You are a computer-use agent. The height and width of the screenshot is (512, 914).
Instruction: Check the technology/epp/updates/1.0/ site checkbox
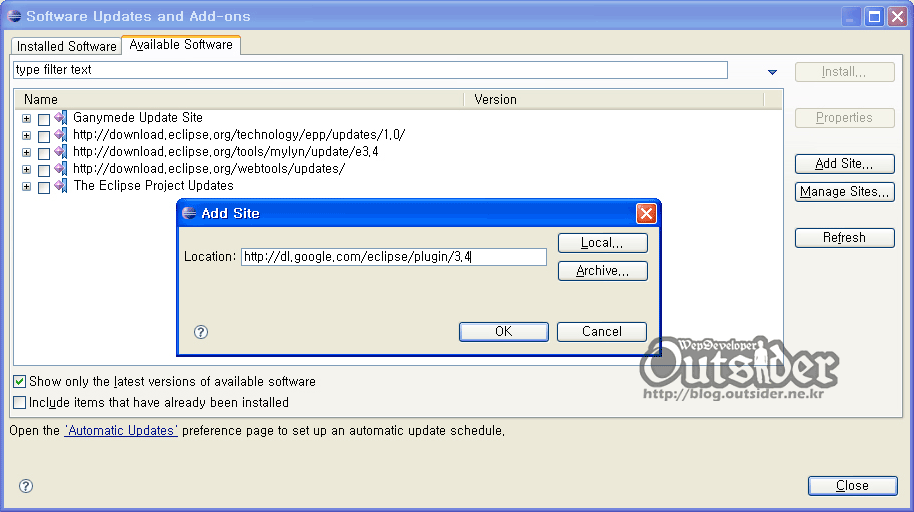tap(44, 136)
